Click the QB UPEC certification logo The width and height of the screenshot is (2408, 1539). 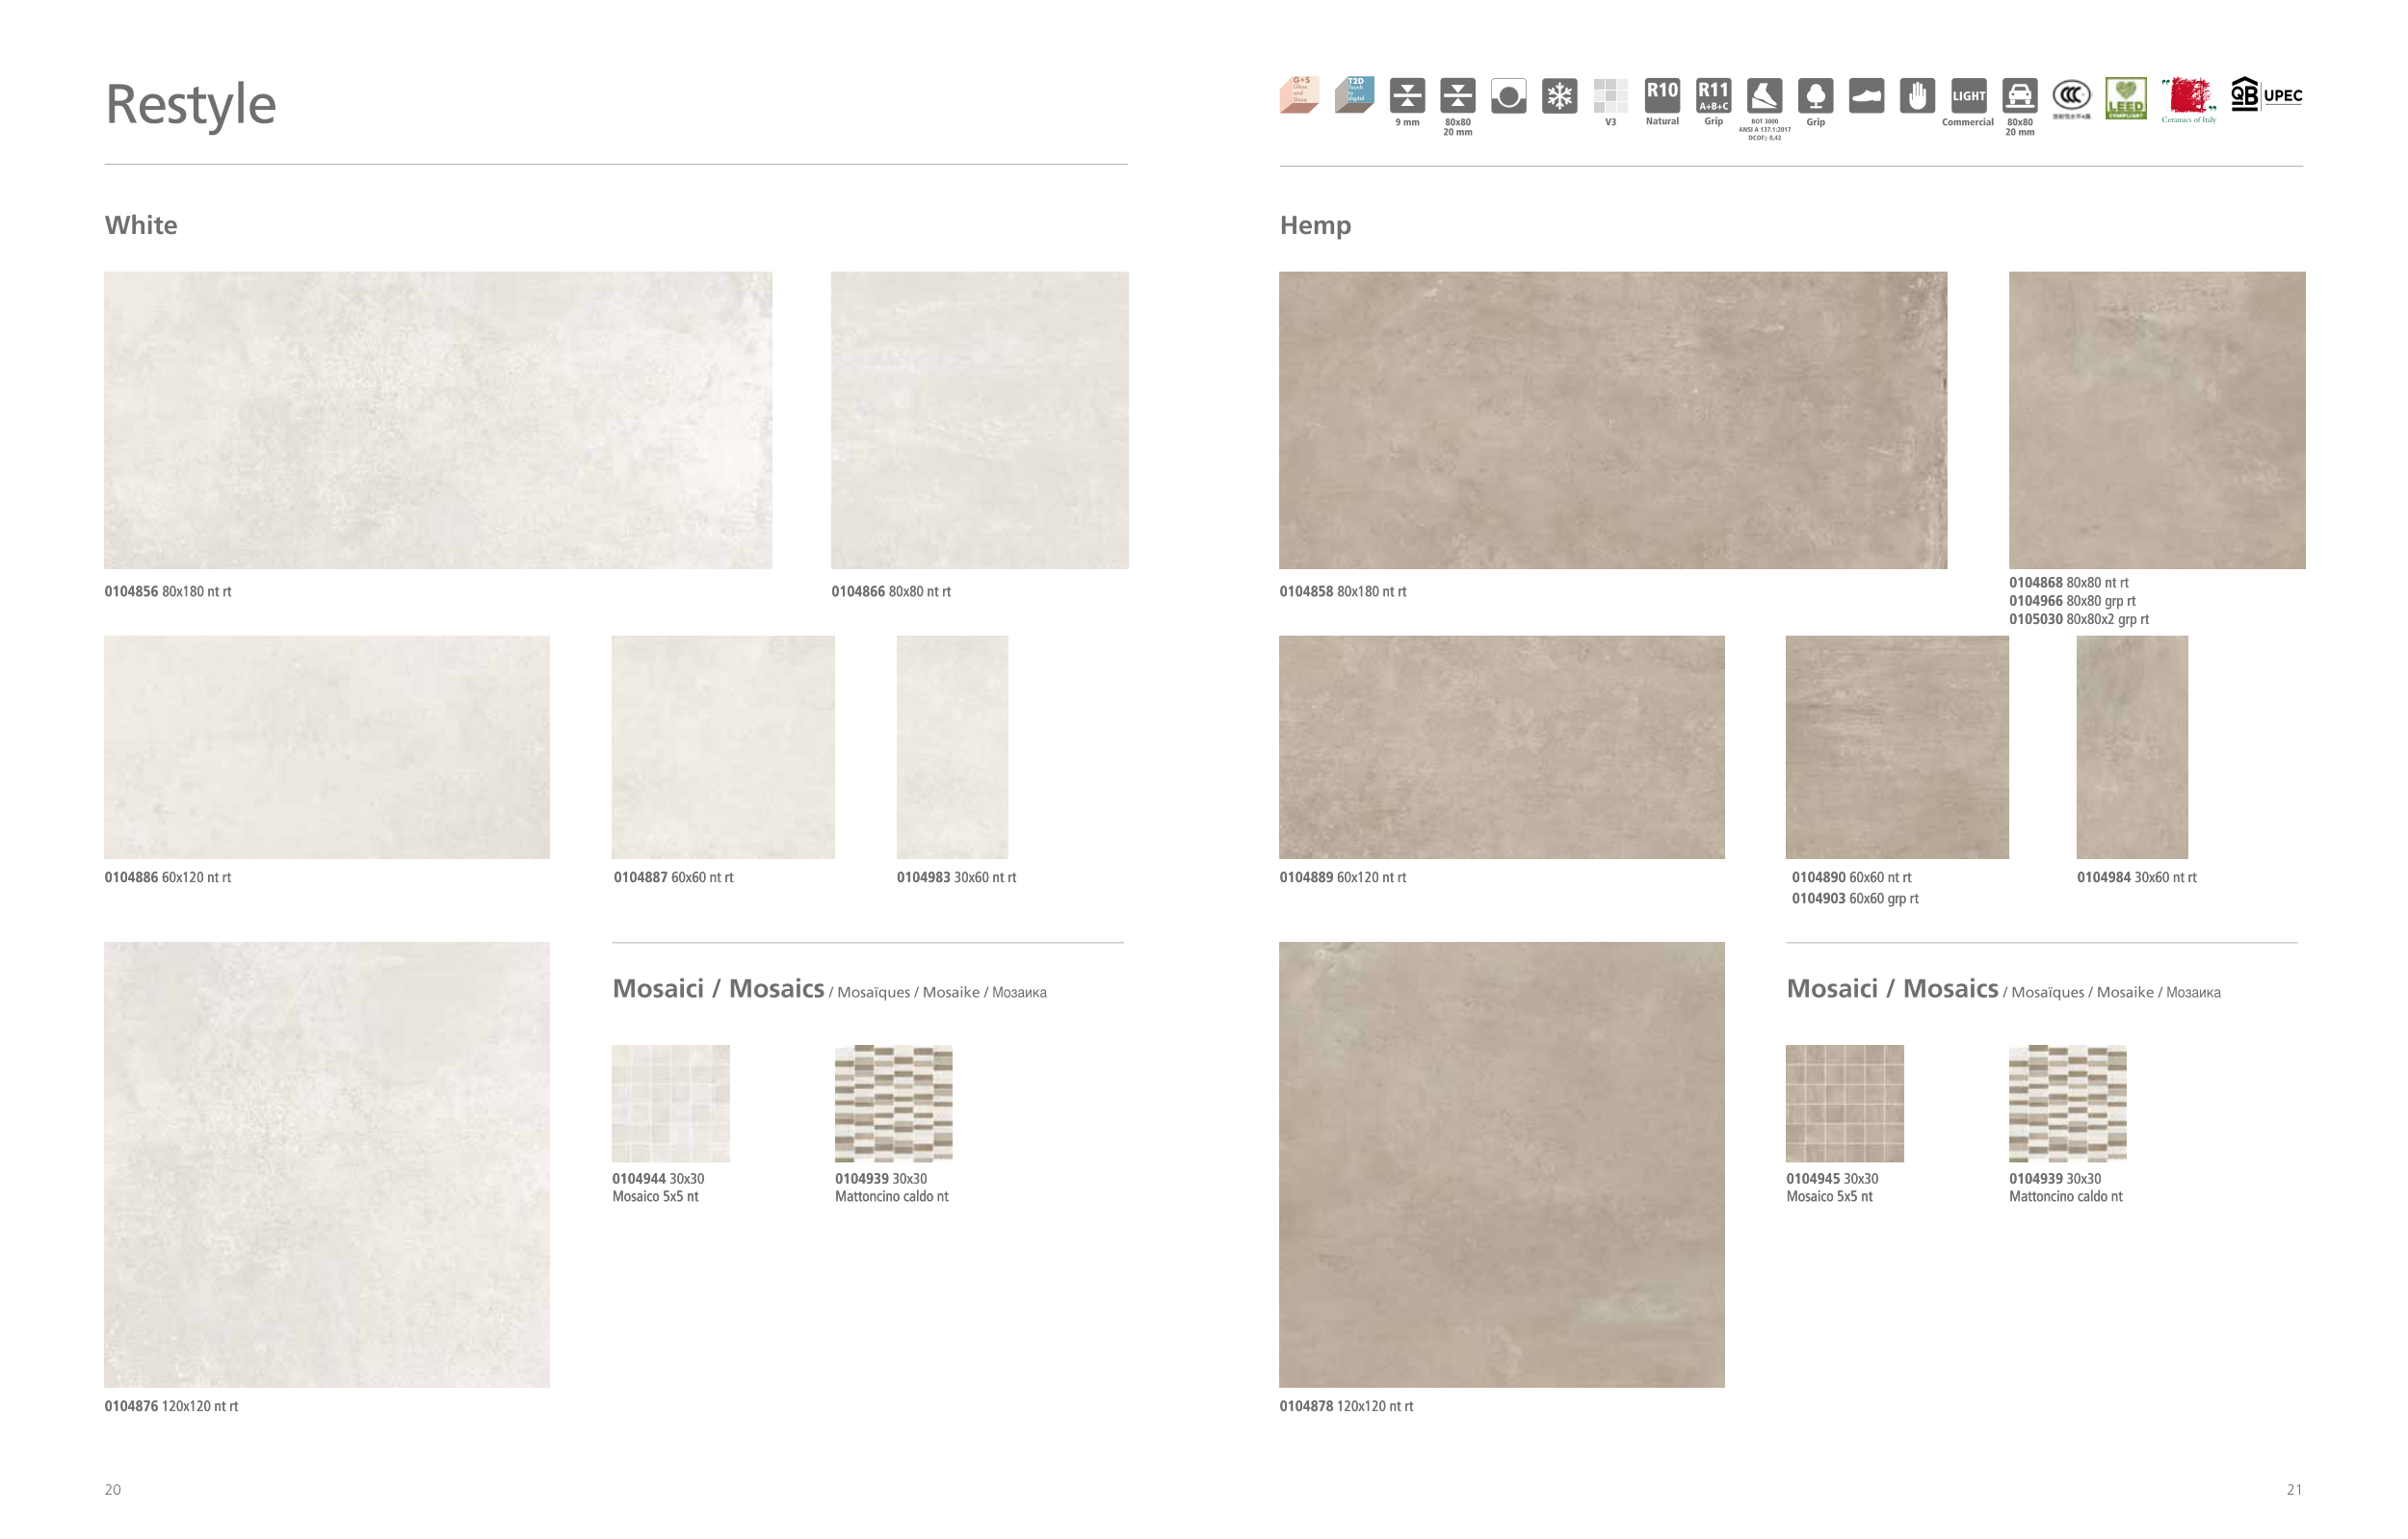pos(2266,95)
